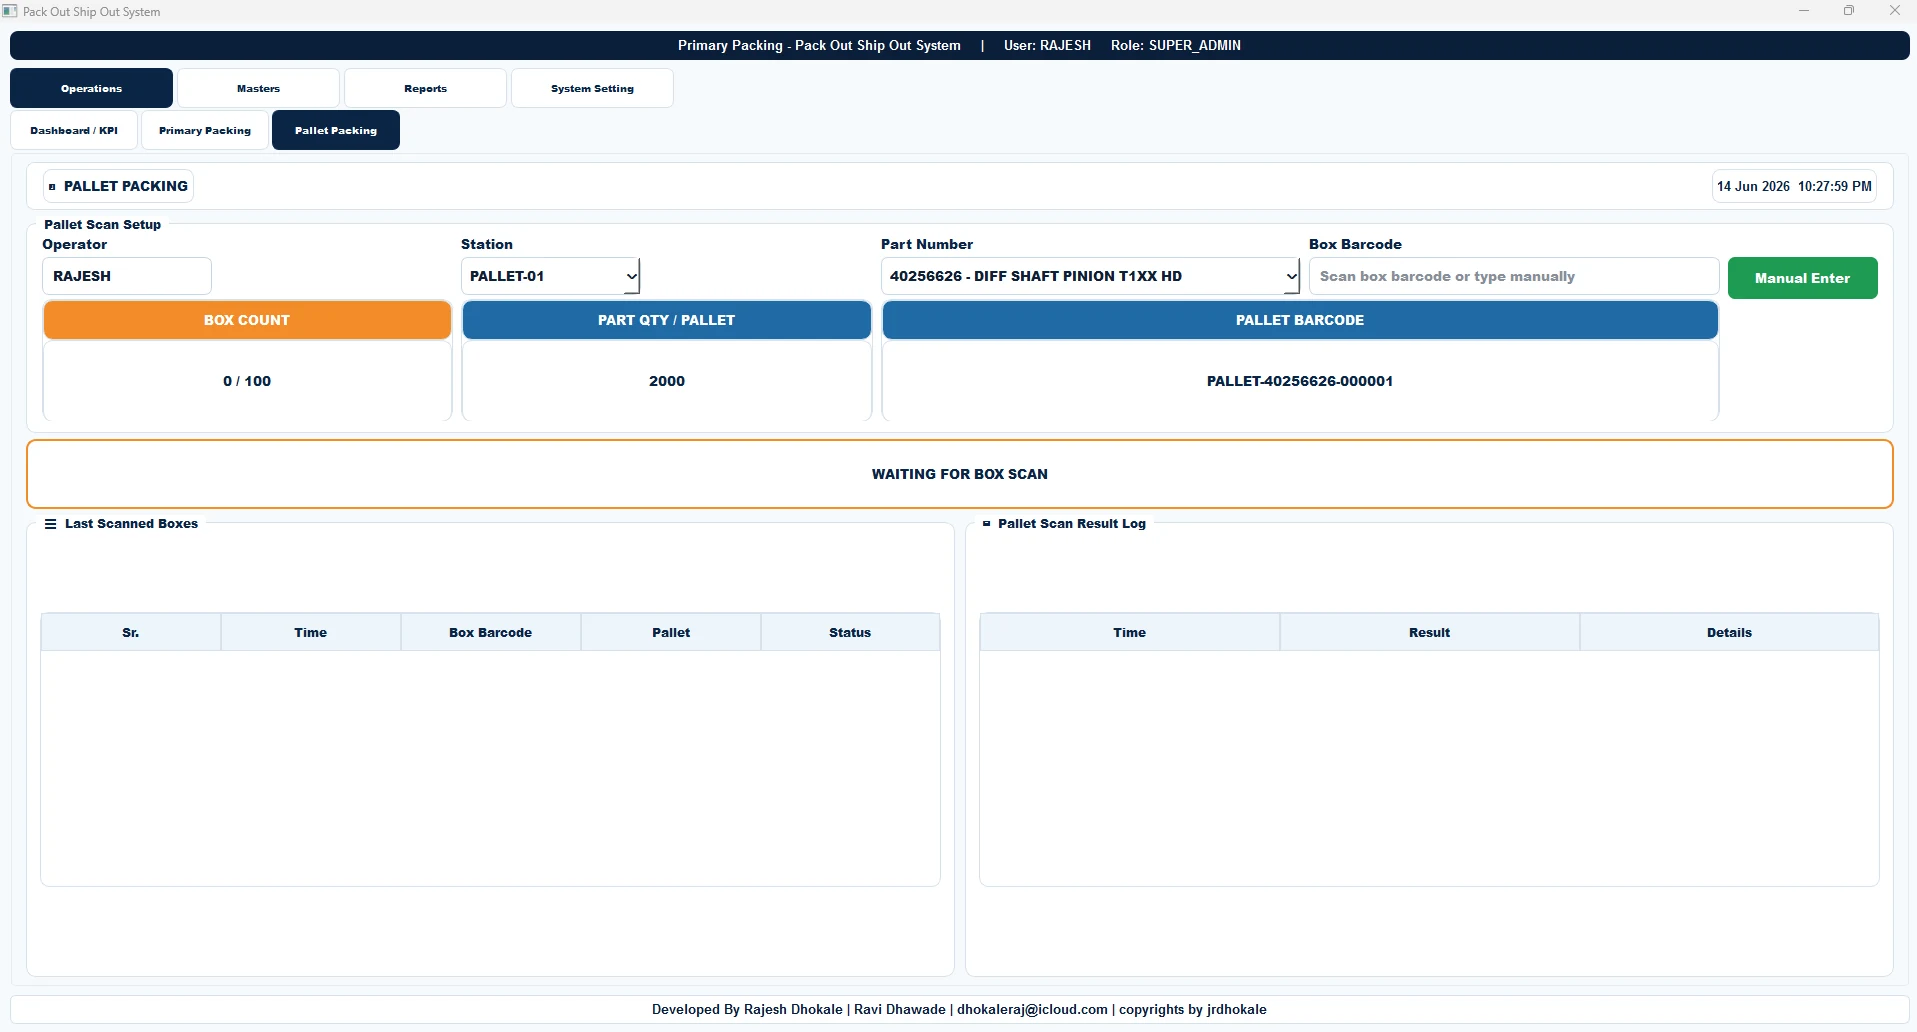This screenshot has width=1917, height=1032.
Task: Click the Manual Enter button
Action: [x=1802, y=278]
